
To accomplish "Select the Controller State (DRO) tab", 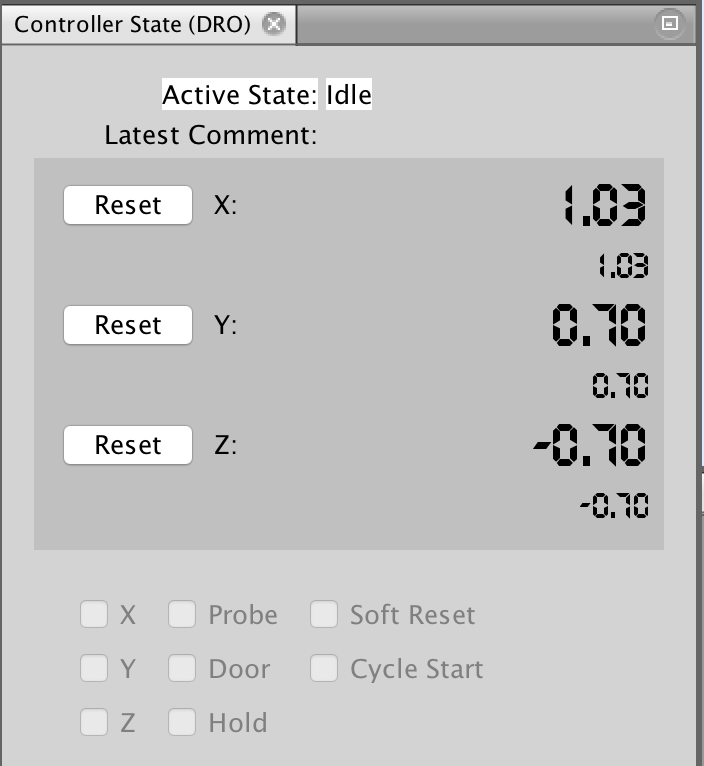I will tap(132, 24).
